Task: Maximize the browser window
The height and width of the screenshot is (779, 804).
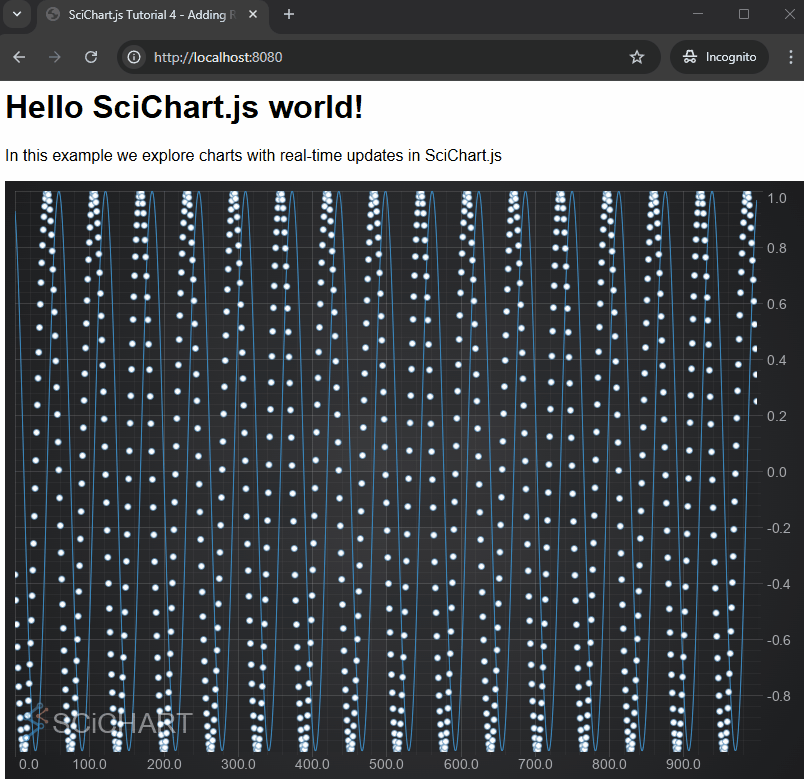Action: point(744,14)
